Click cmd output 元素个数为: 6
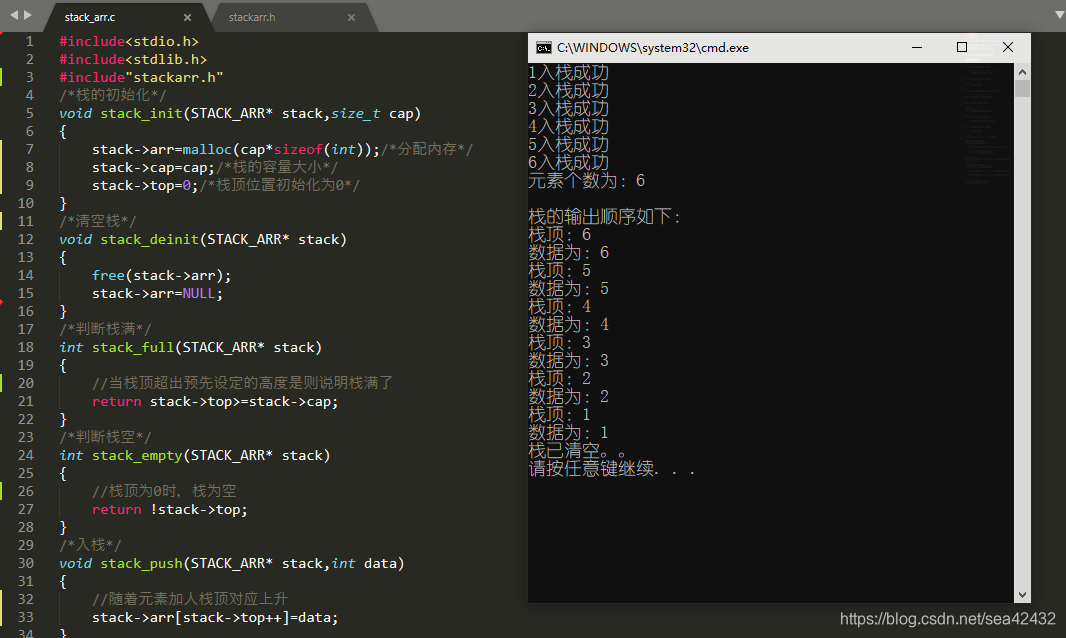This screenshot has height=638, width=1066. tap(587, 181)
